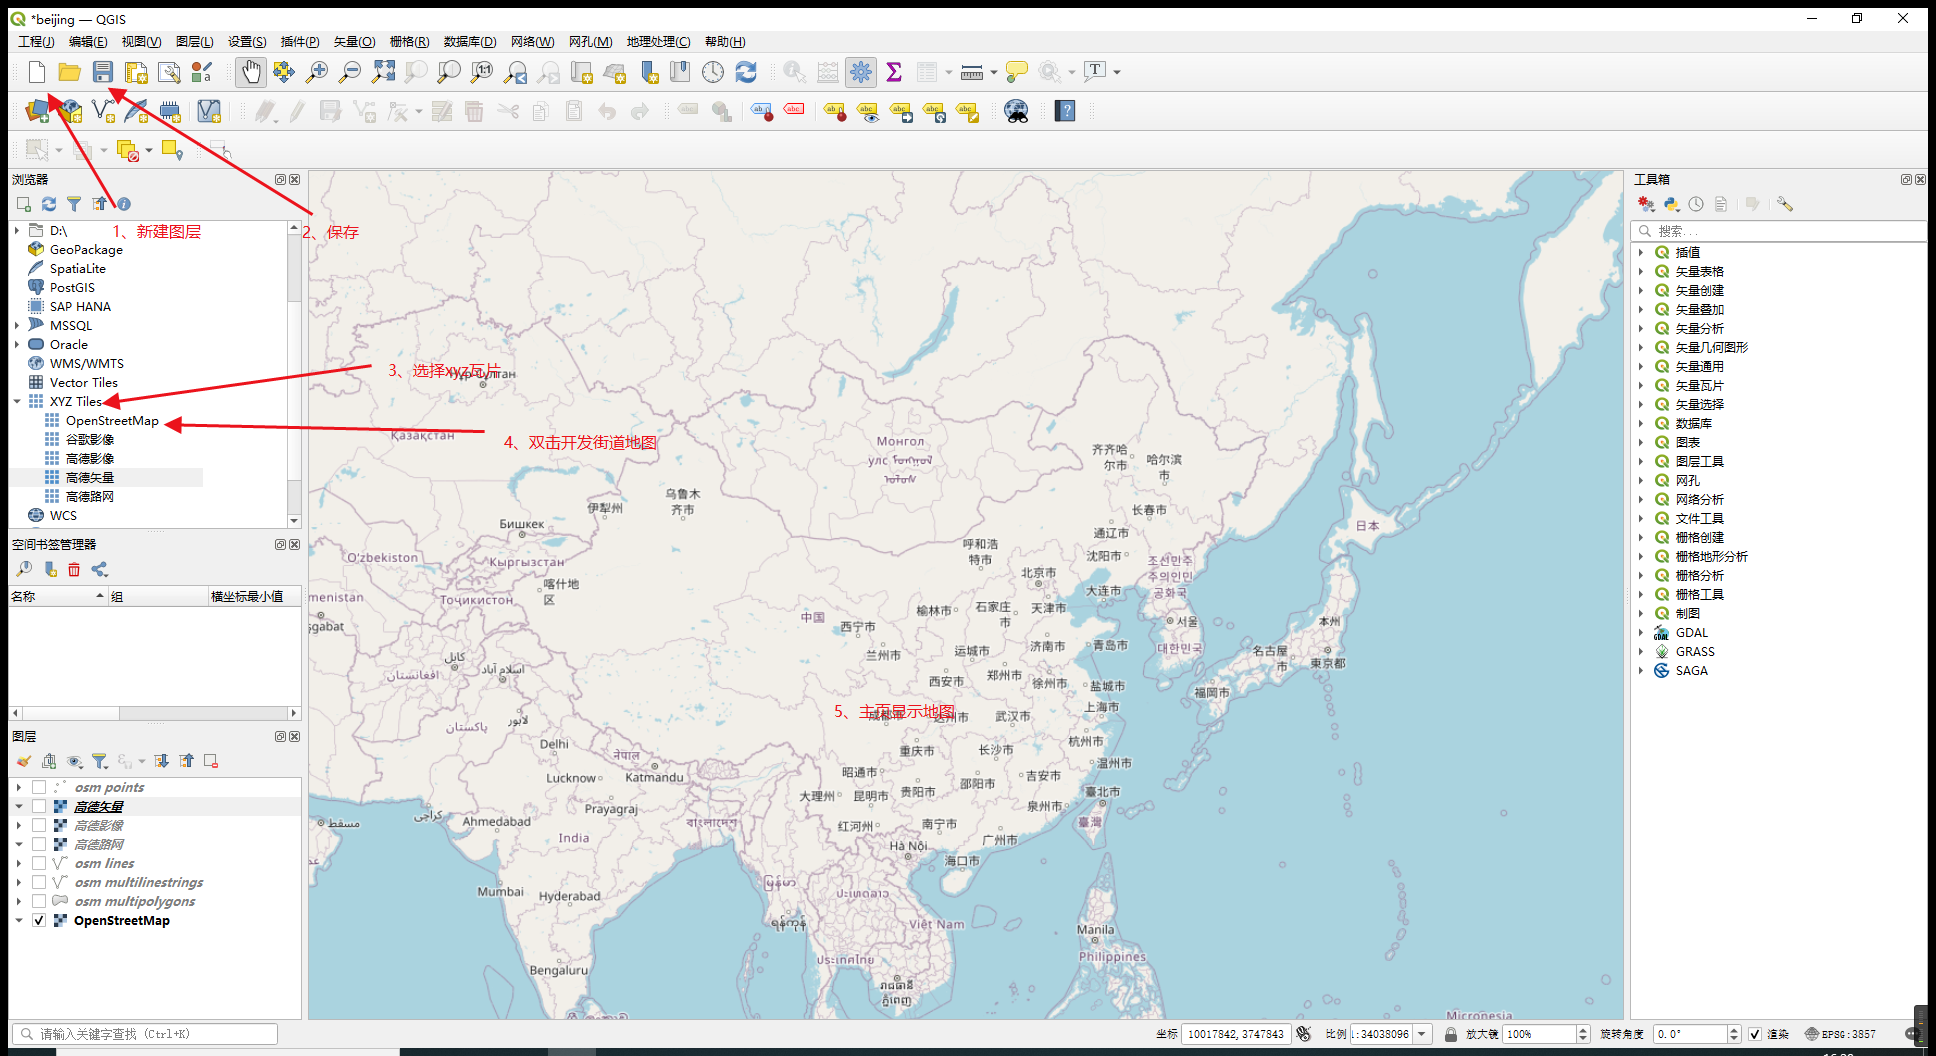The width and height of the screenshot is (1936, 1056).
Task: Select the Pan Map hand tool
Action: click(251, 72)
